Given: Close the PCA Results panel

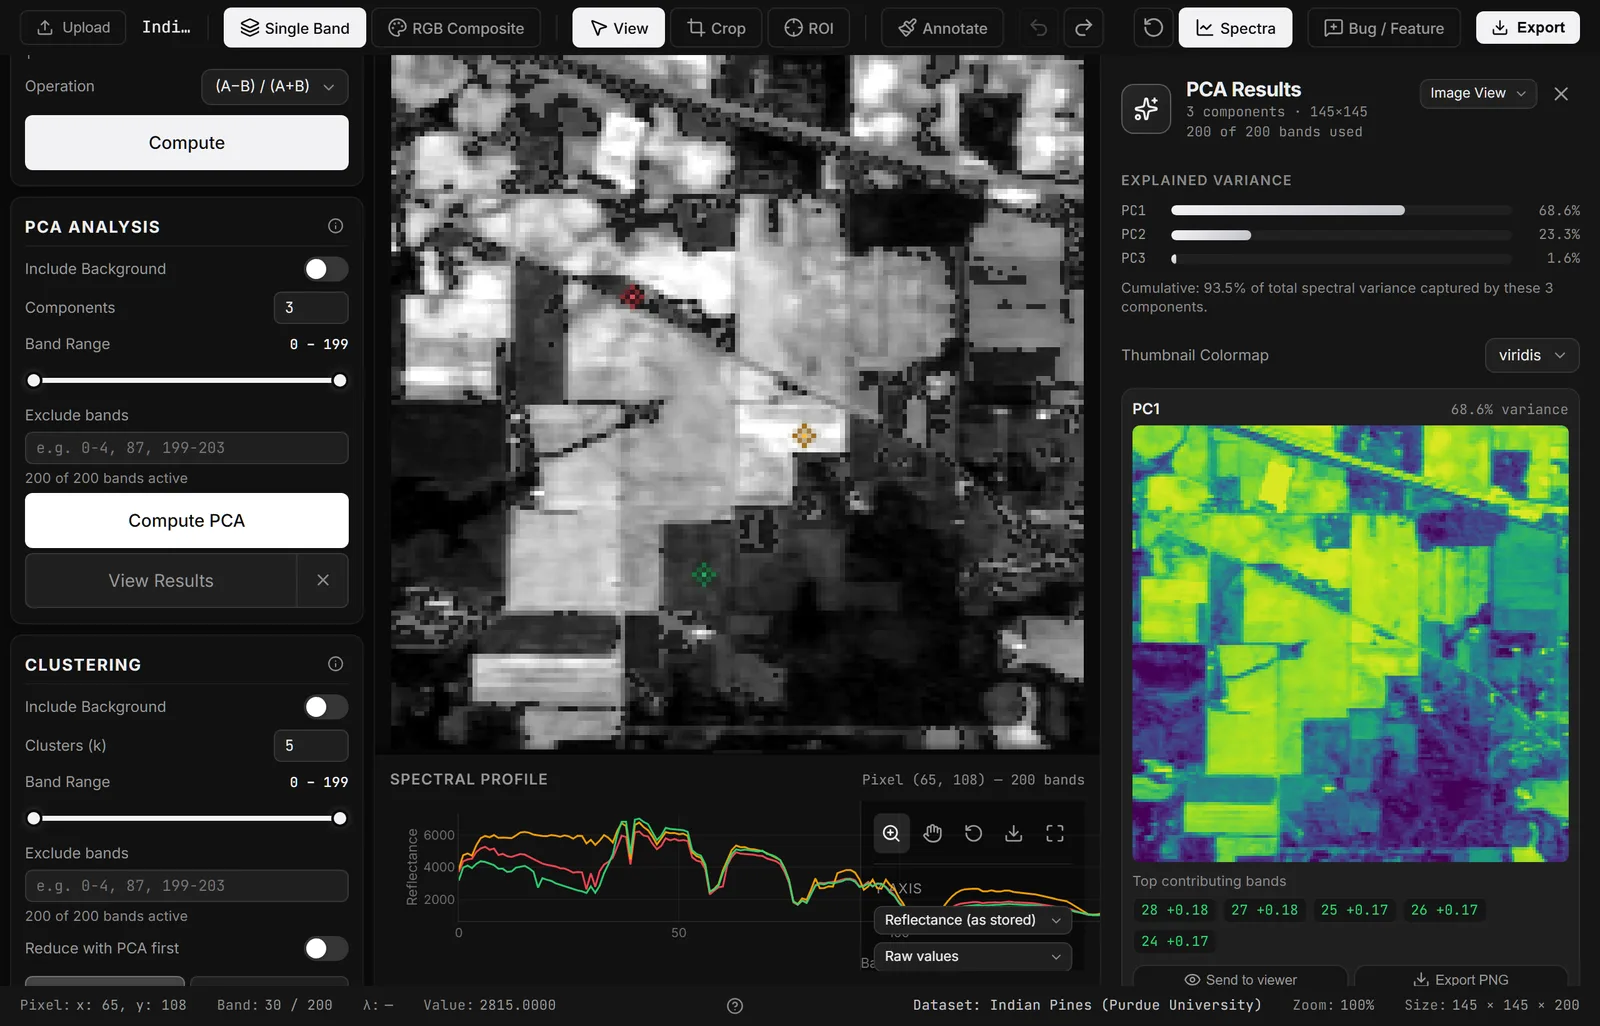Looking at the screenshot, I should (1561, 93).
